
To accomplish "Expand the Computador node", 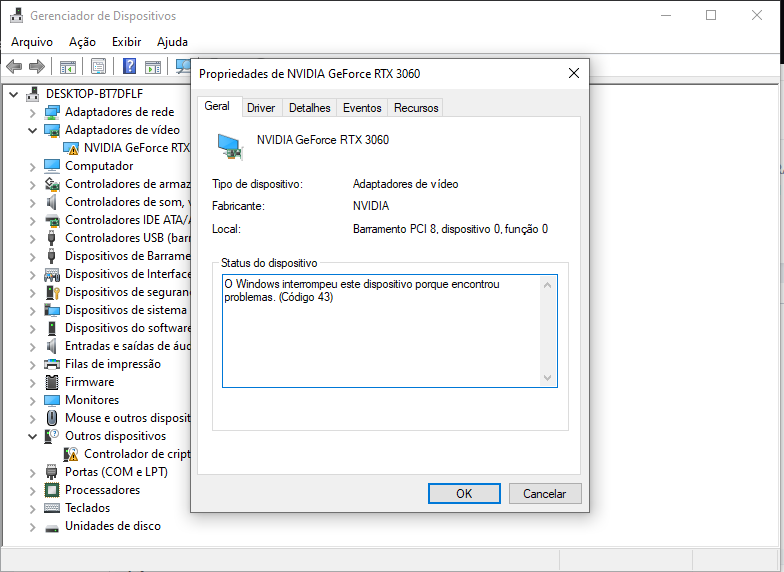I will (x=33, y=166).
